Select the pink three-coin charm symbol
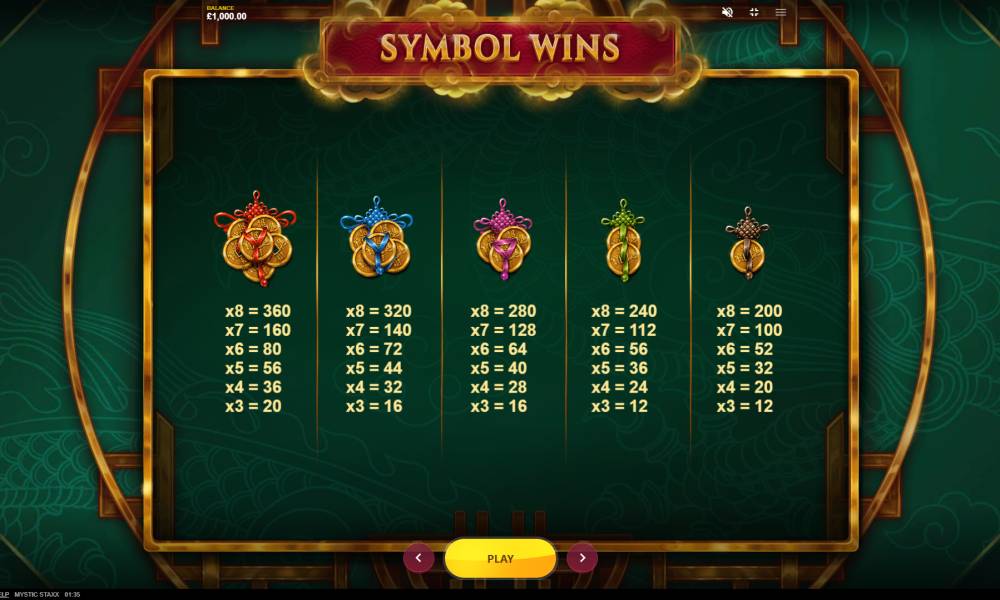1000x600 pixels. [503, 238]
